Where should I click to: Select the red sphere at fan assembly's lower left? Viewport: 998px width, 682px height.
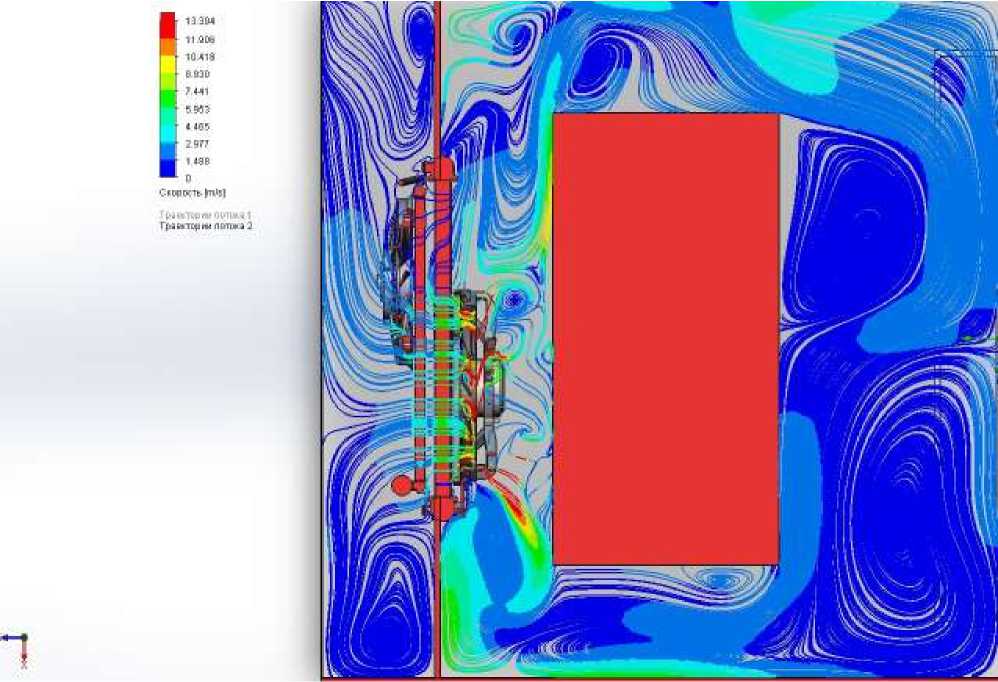tap(402, 486)
